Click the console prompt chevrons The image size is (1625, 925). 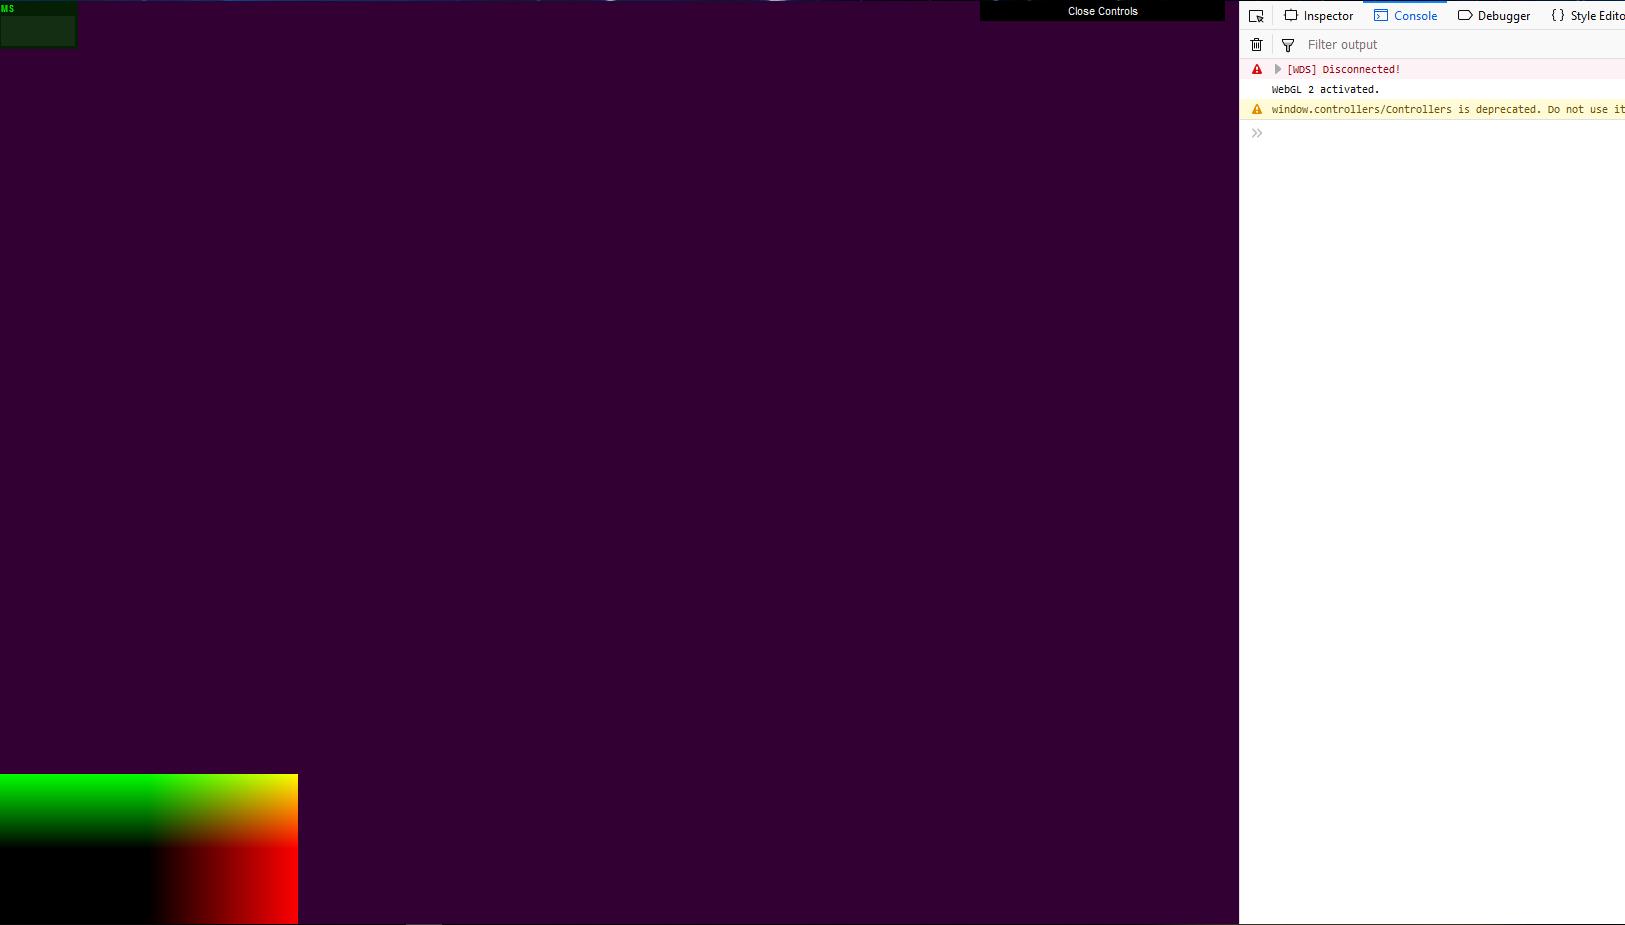pyautogui.click(x=1257, y=133)
